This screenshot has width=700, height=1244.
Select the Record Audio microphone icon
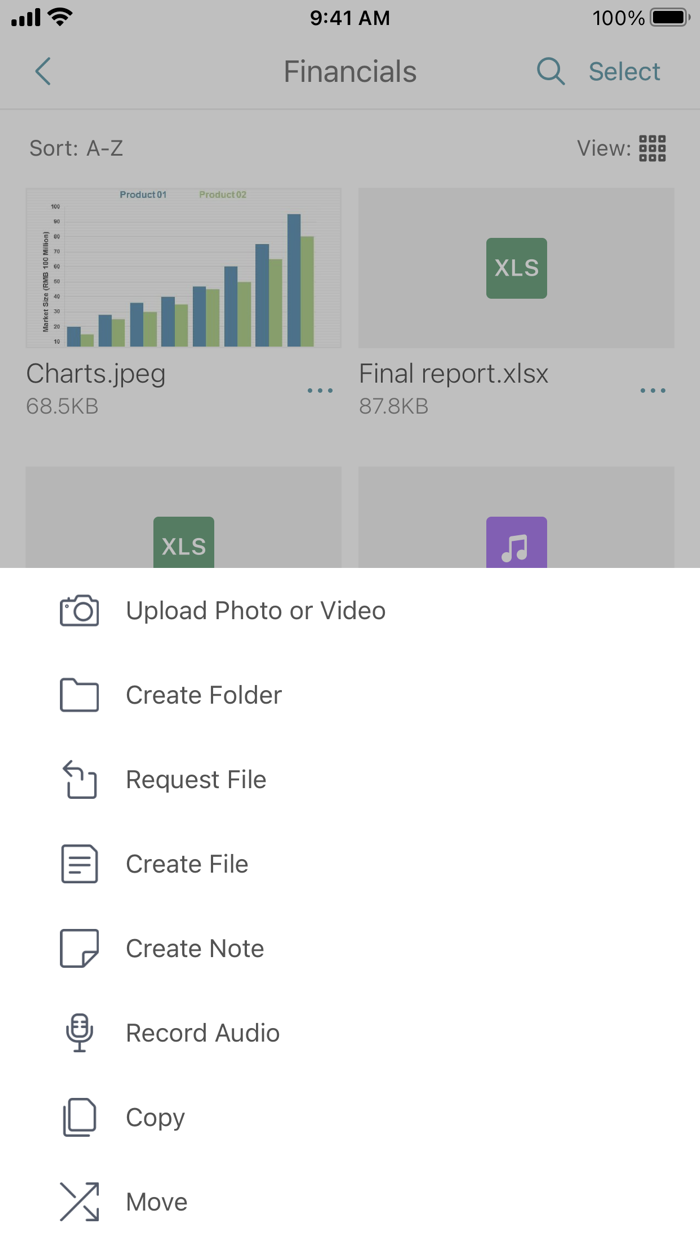pyautogui.click(x=79, y=1032)
